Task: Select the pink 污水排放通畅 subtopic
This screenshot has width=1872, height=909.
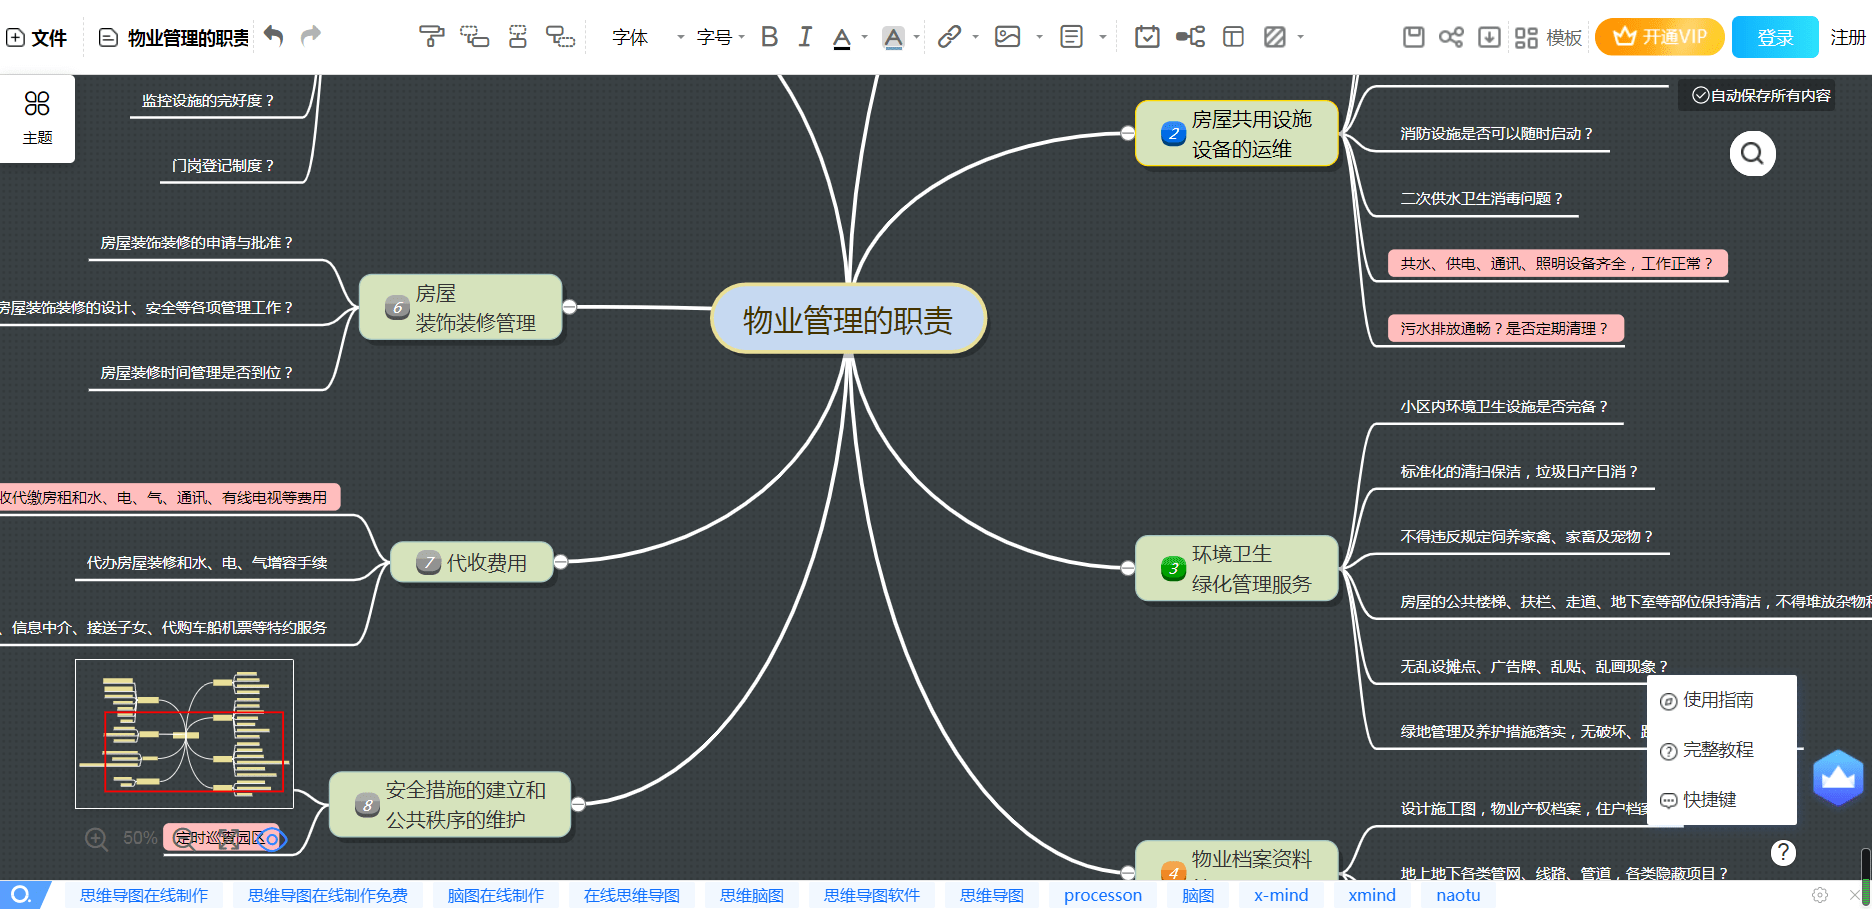Action: point(1505,328)
